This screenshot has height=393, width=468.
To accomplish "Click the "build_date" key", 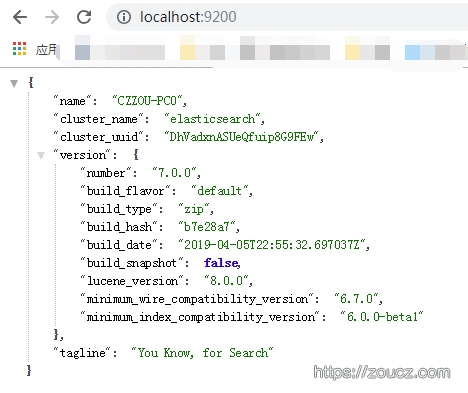I will click(119, 245).
